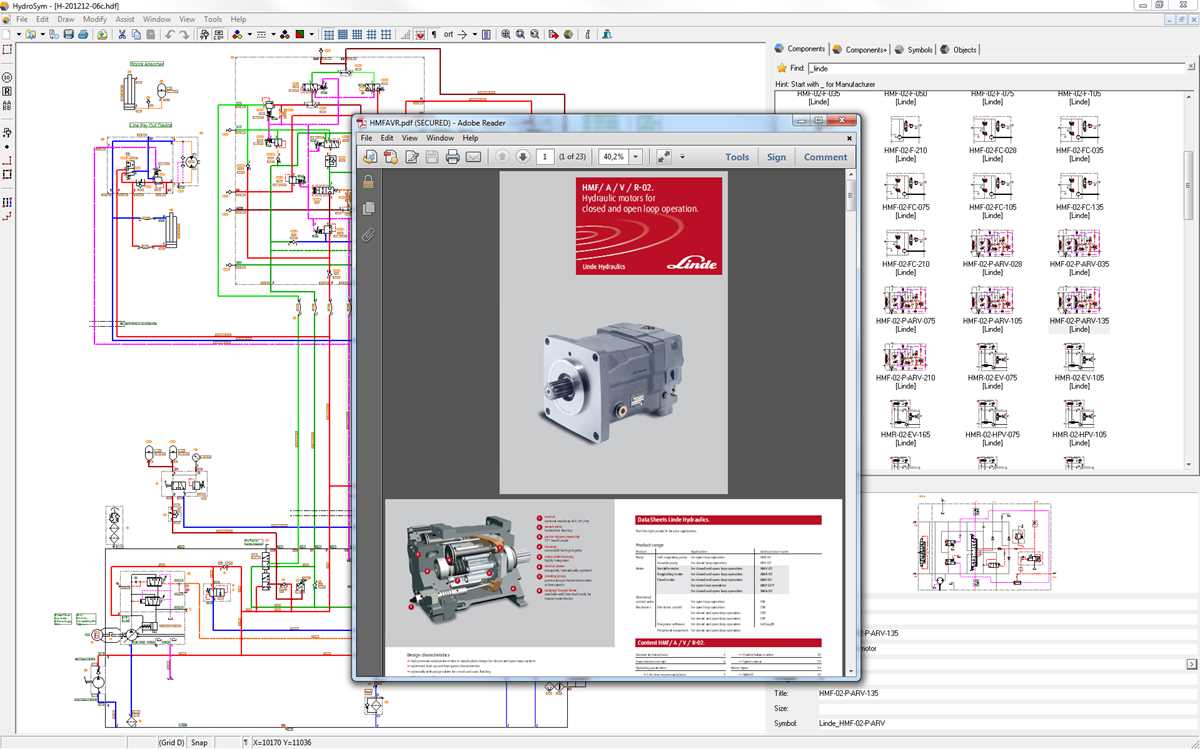Click the boxed 'R' tool in left toolbar
Viewport: 1200px width, 749px height.
[7, 91]
